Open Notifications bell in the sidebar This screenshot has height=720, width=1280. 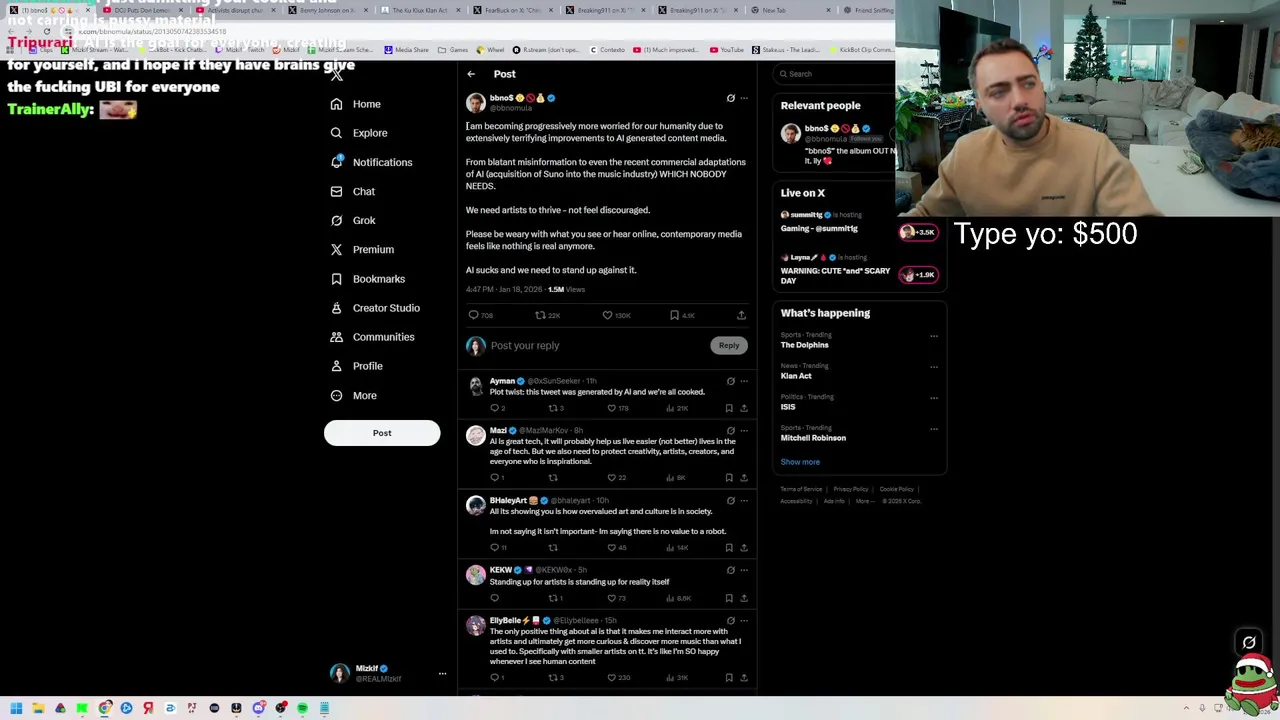tap(371, 162)
